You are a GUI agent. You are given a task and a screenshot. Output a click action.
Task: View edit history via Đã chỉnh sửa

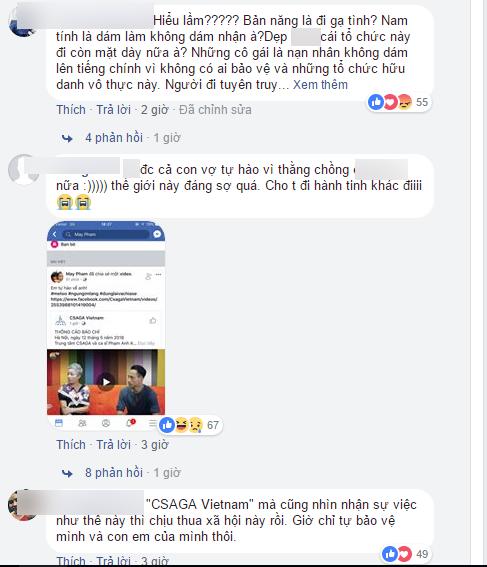click(215, 110)
